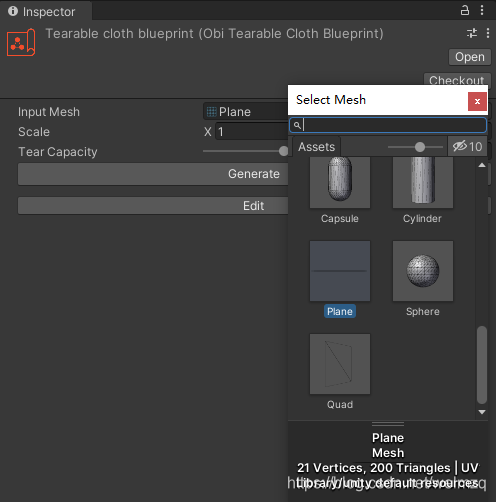Switch to the Inspector tab
This screenshot has height=502, width=496.
[x=46, y=11]
